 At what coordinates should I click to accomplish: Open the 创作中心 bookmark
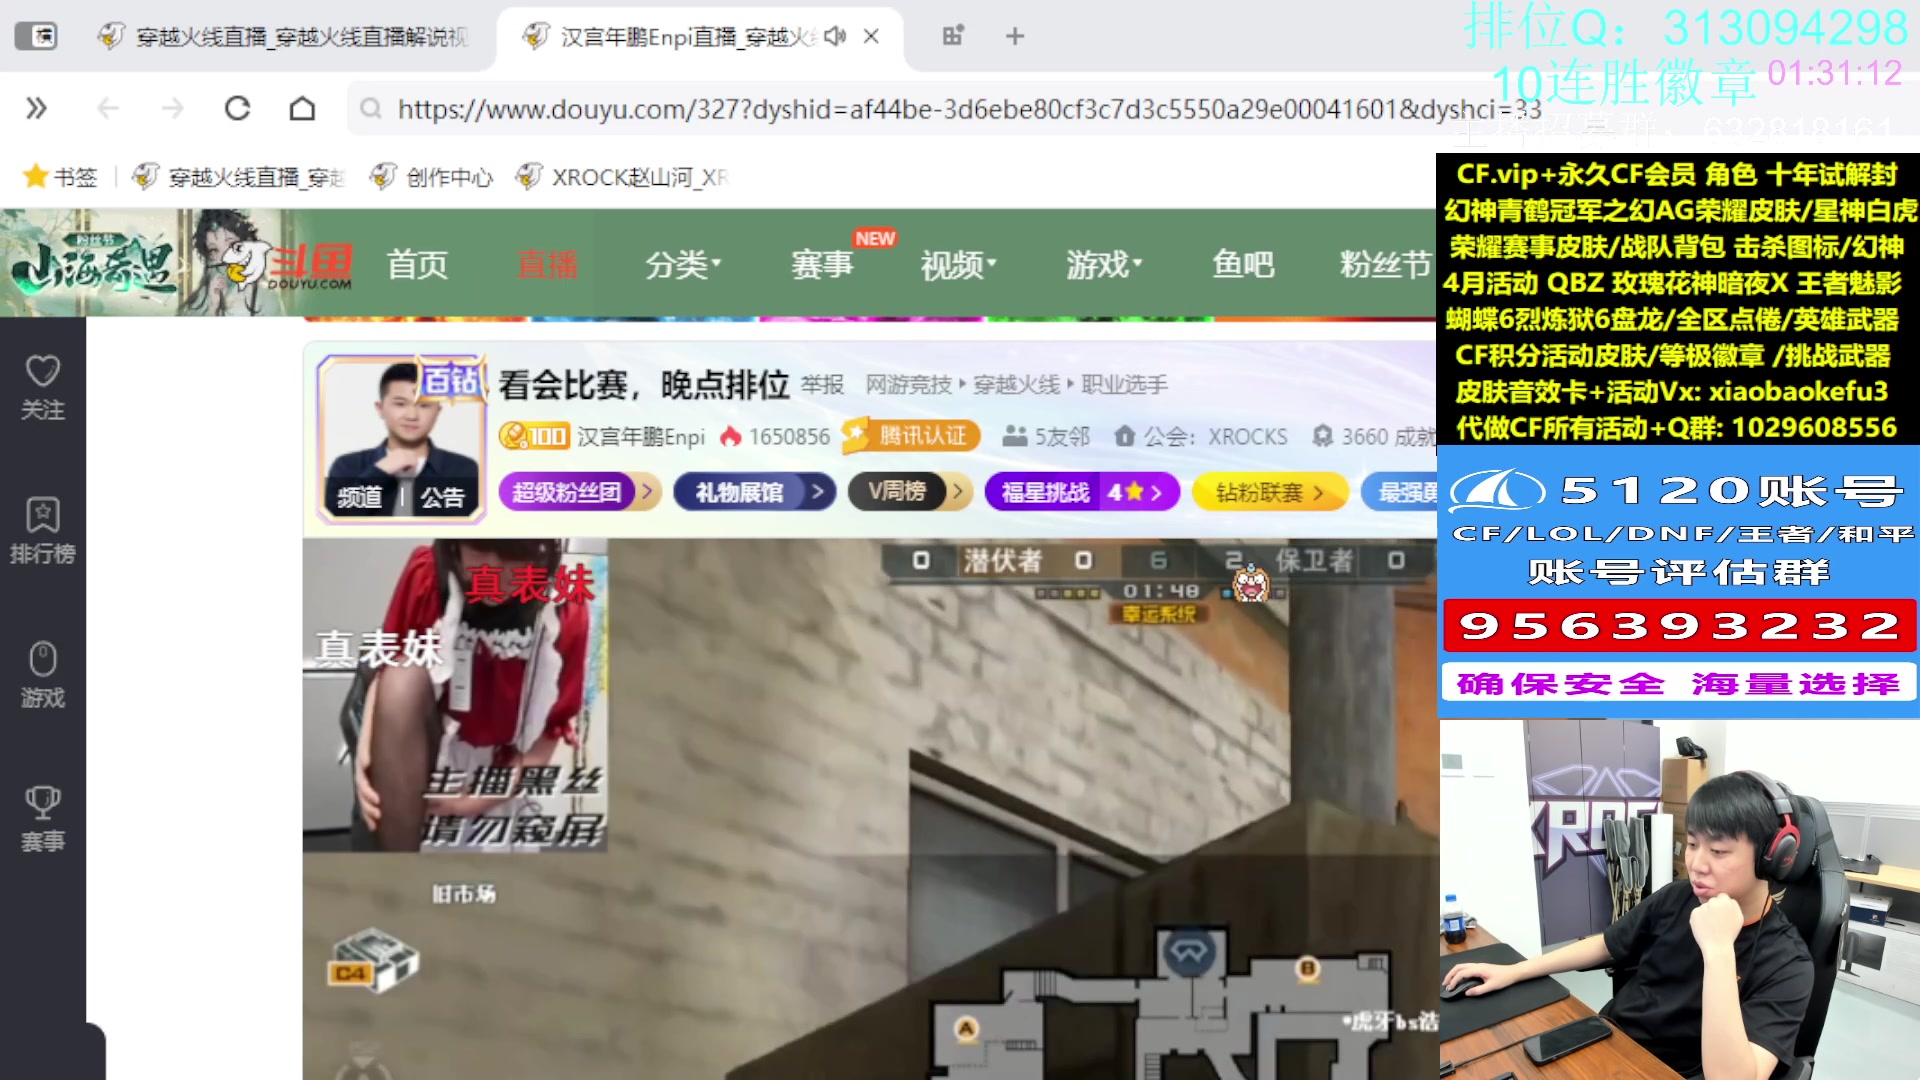(x=431, y=177)
